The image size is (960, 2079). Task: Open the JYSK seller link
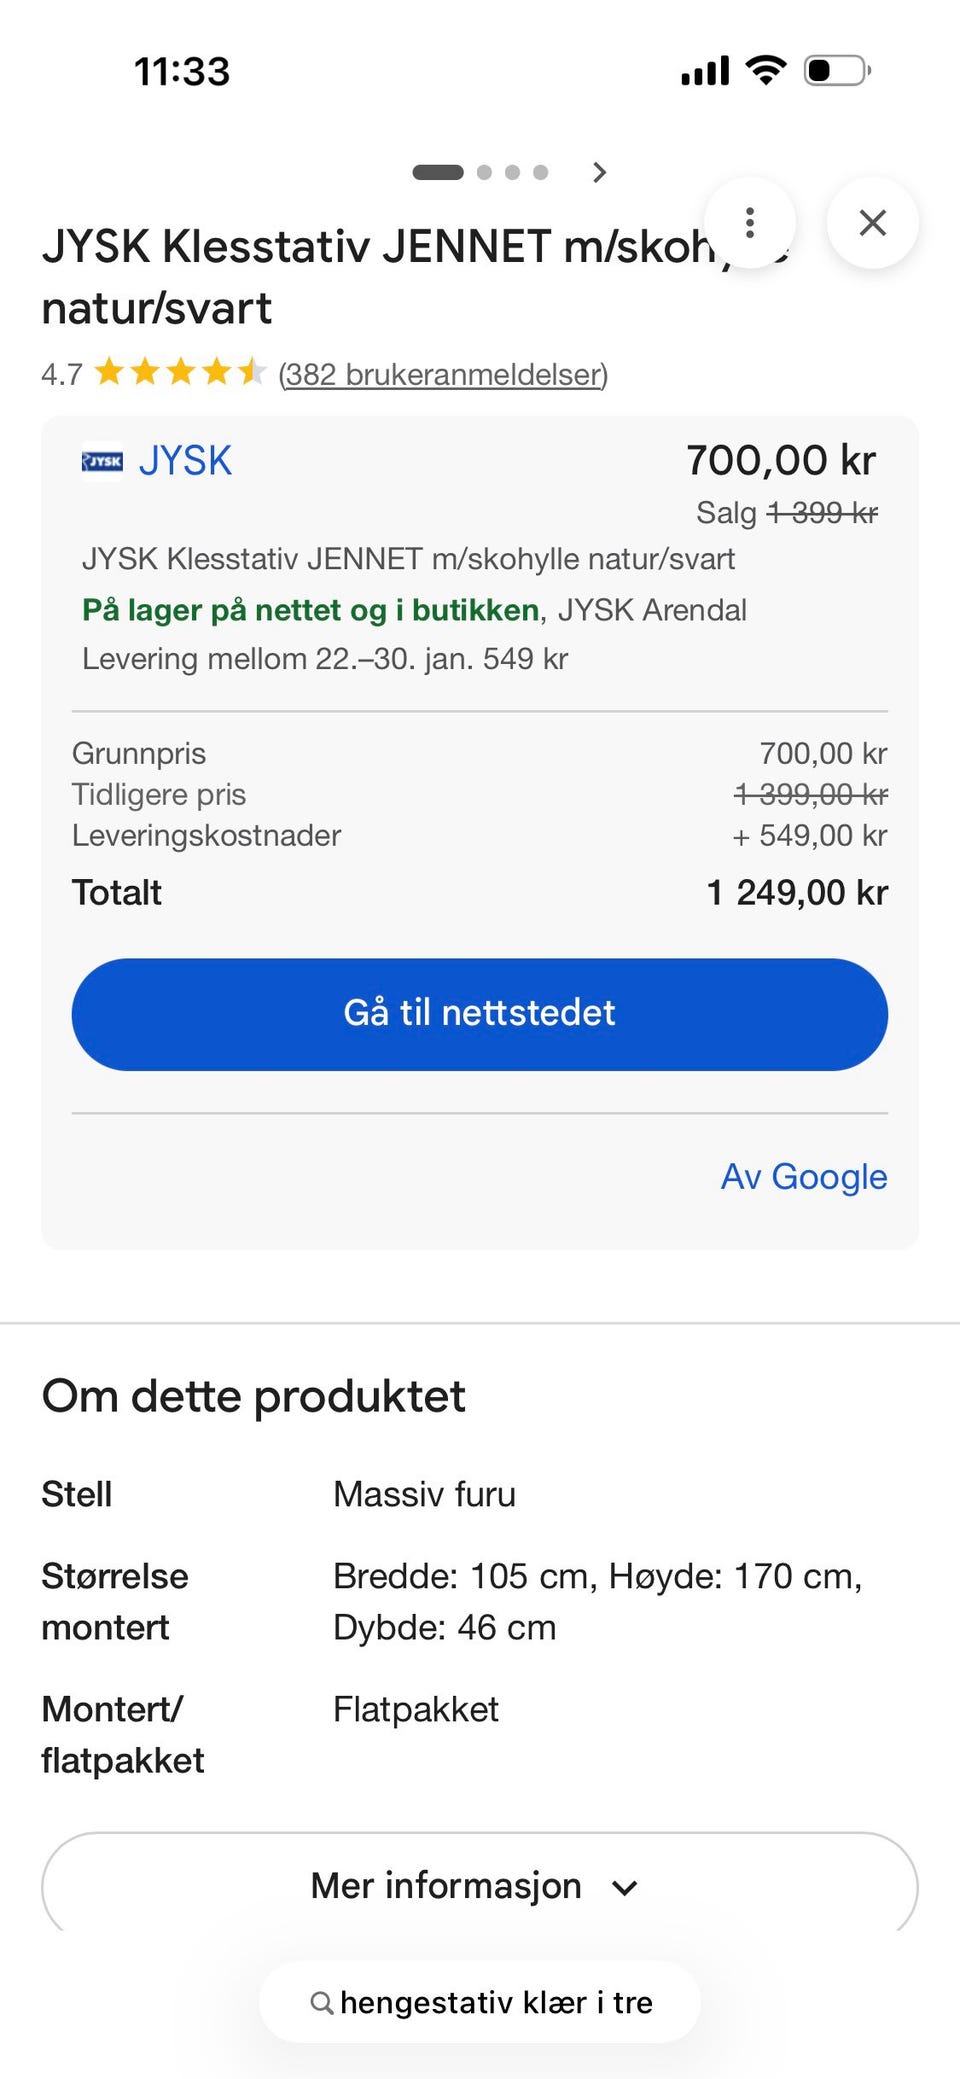pyautogui.click(x=185, y=461)
